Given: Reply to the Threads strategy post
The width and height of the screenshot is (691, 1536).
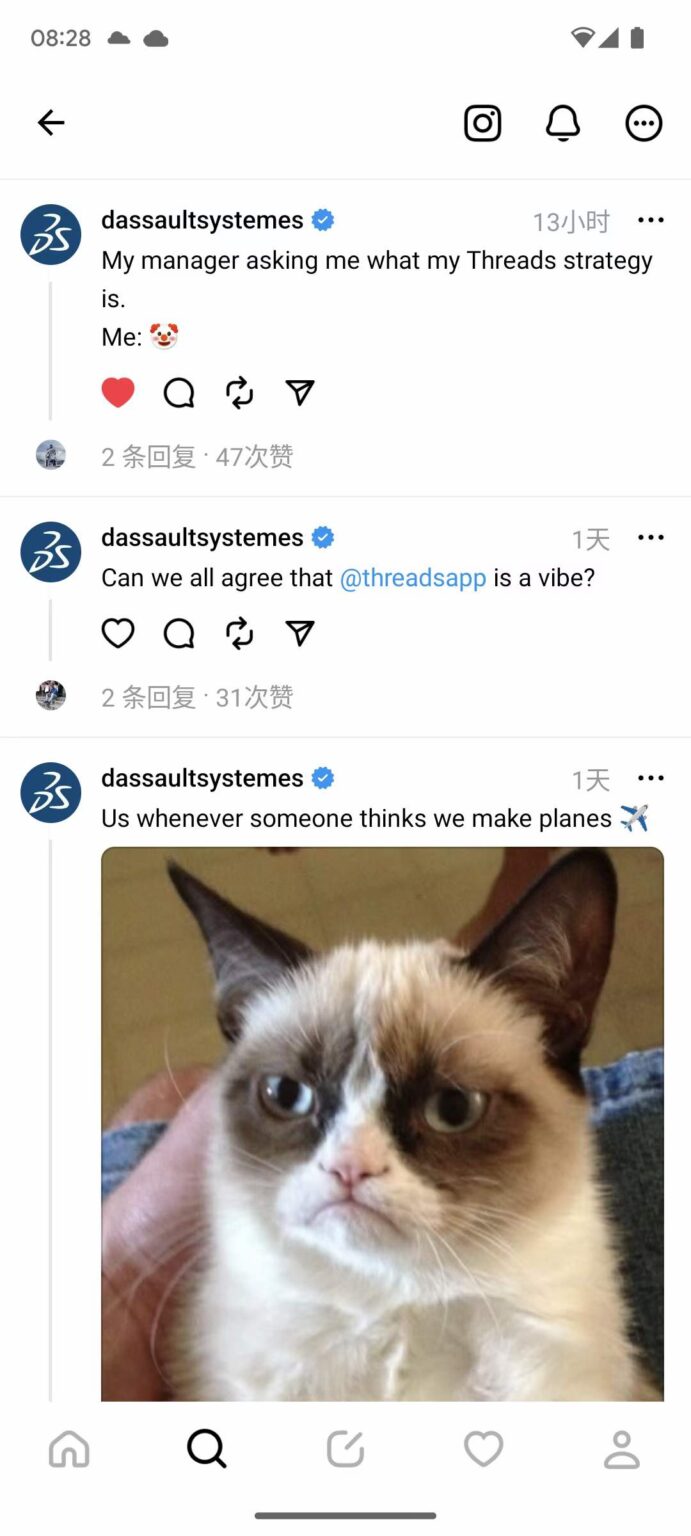Looking at the screenshot, I should coord(179,393).
